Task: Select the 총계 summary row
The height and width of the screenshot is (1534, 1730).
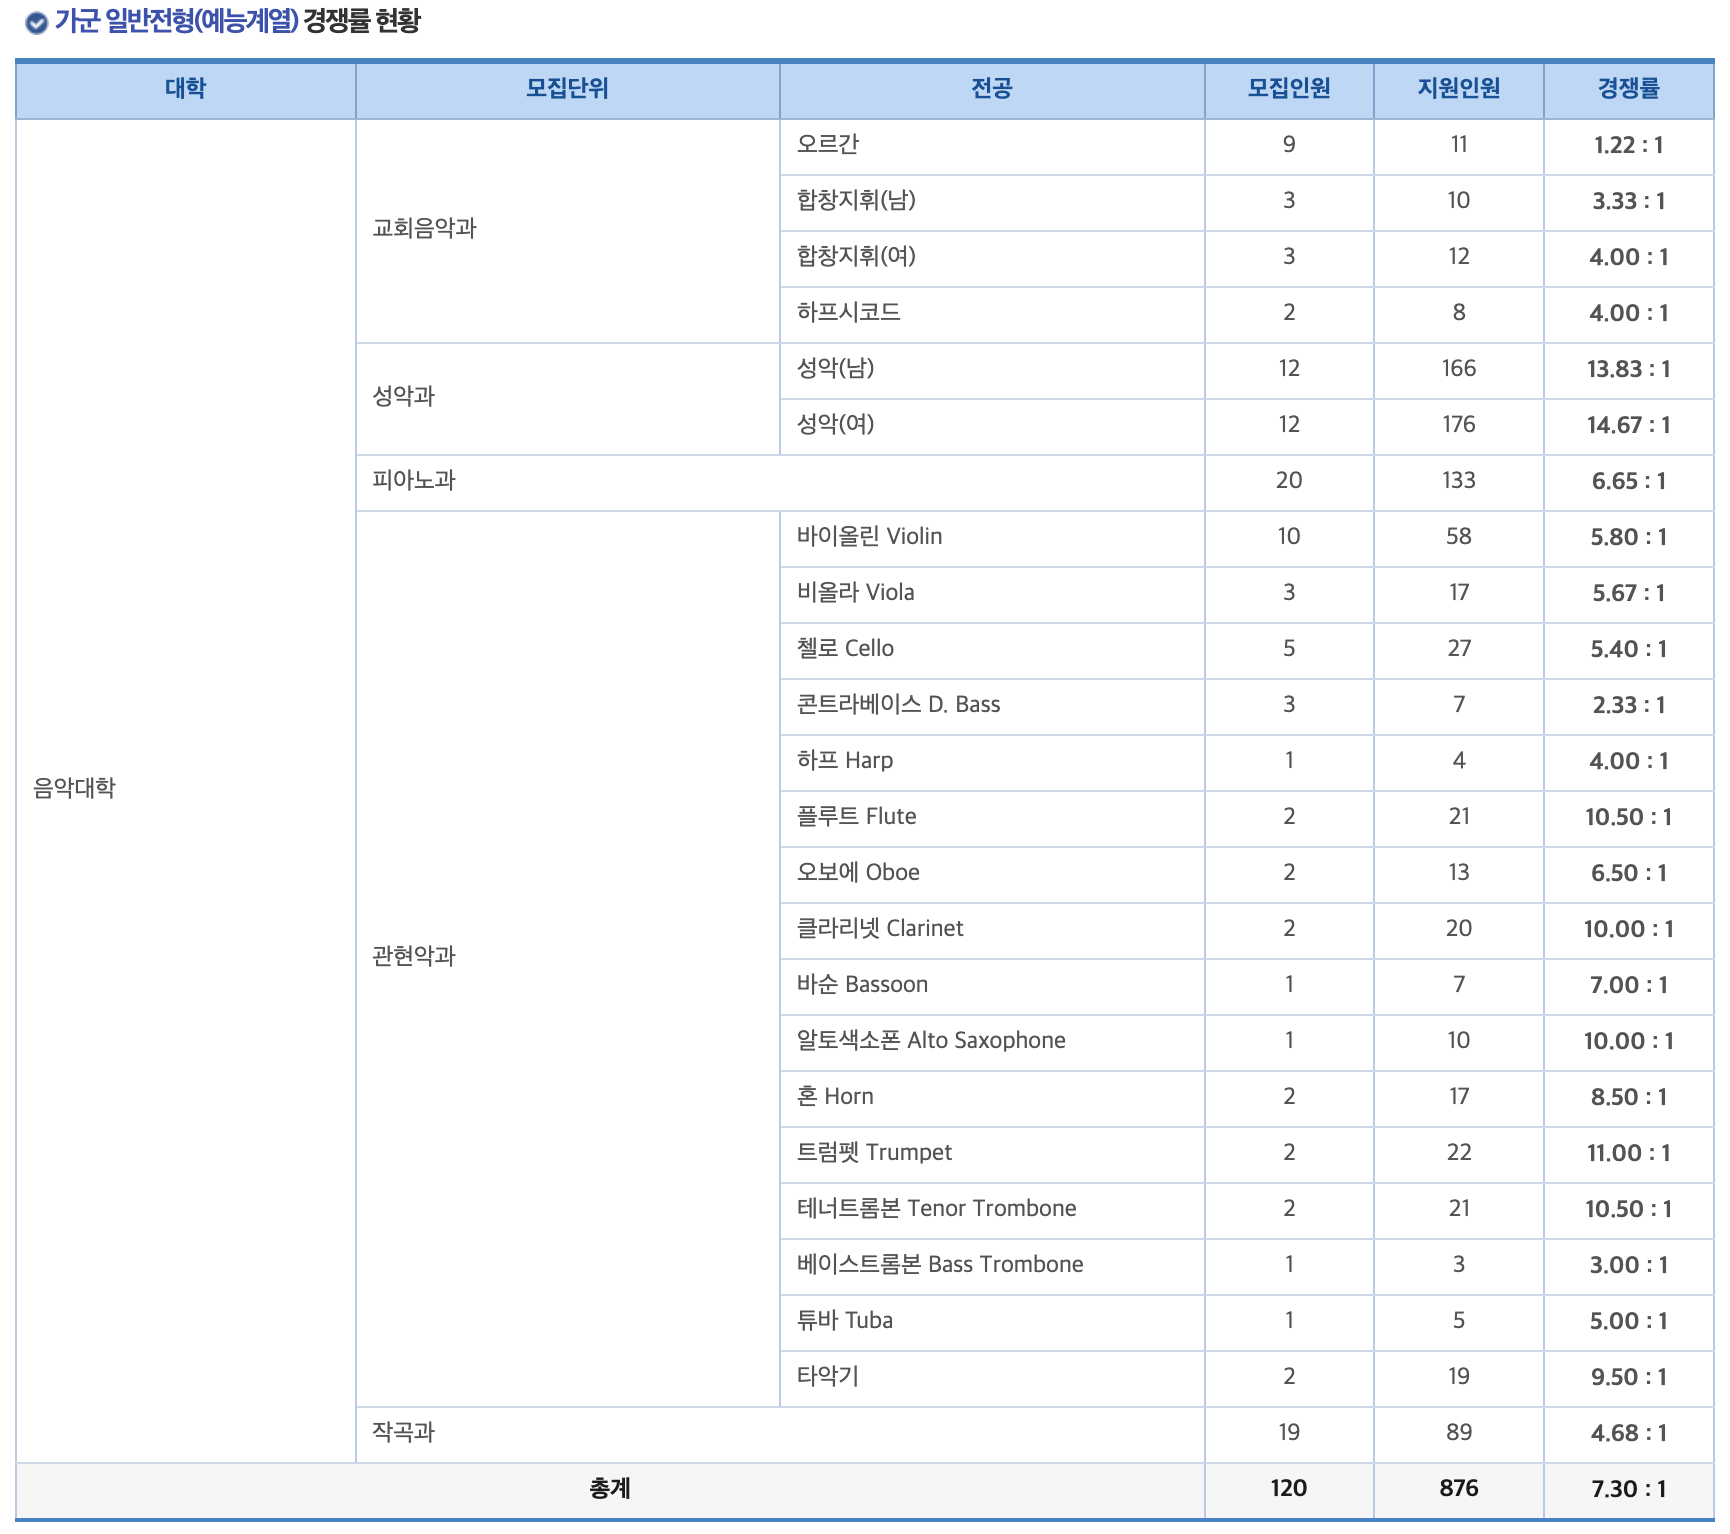Action: point(610,1489)
